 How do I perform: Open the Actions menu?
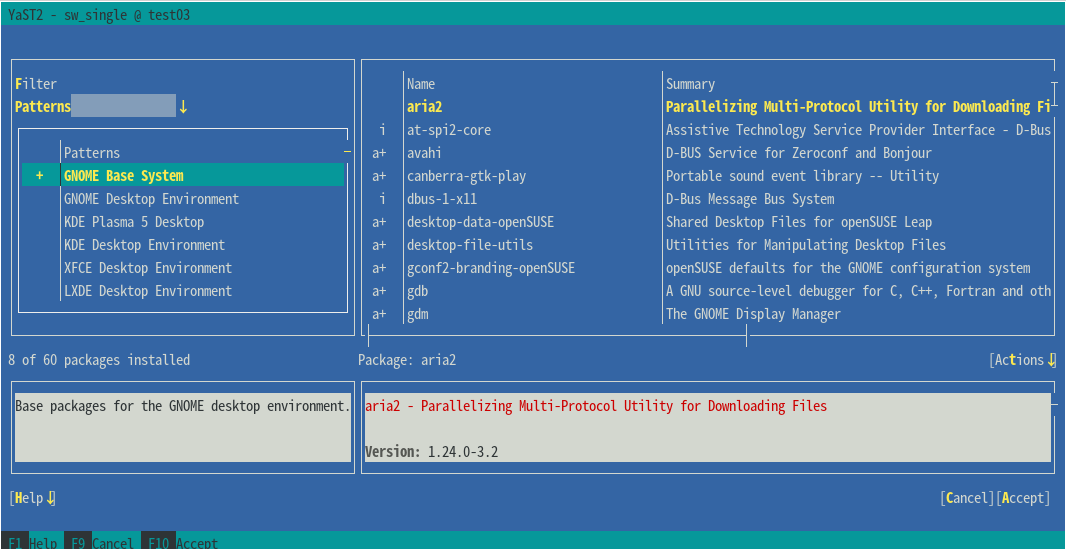(1022, 360)
